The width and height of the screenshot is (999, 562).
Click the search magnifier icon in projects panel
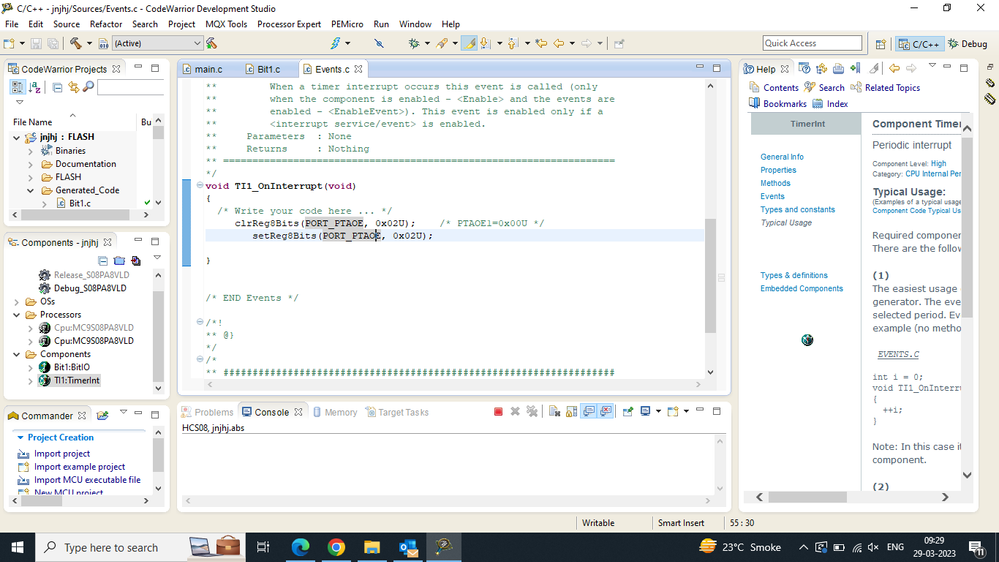tap(89, 87)
